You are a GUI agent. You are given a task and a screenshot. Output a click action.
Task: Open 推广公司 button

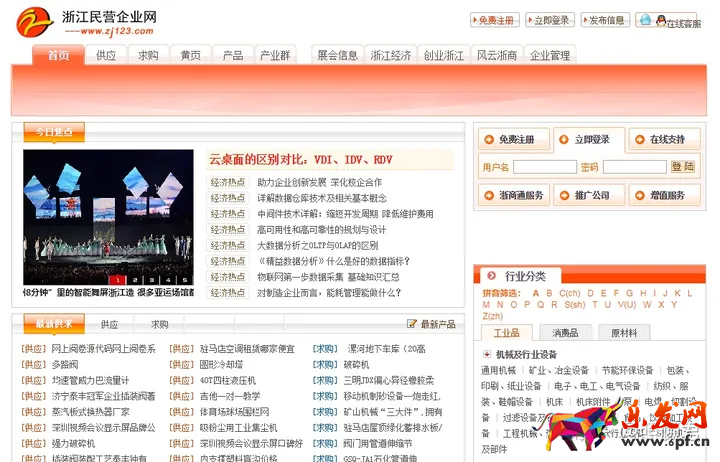pos(589,195)
